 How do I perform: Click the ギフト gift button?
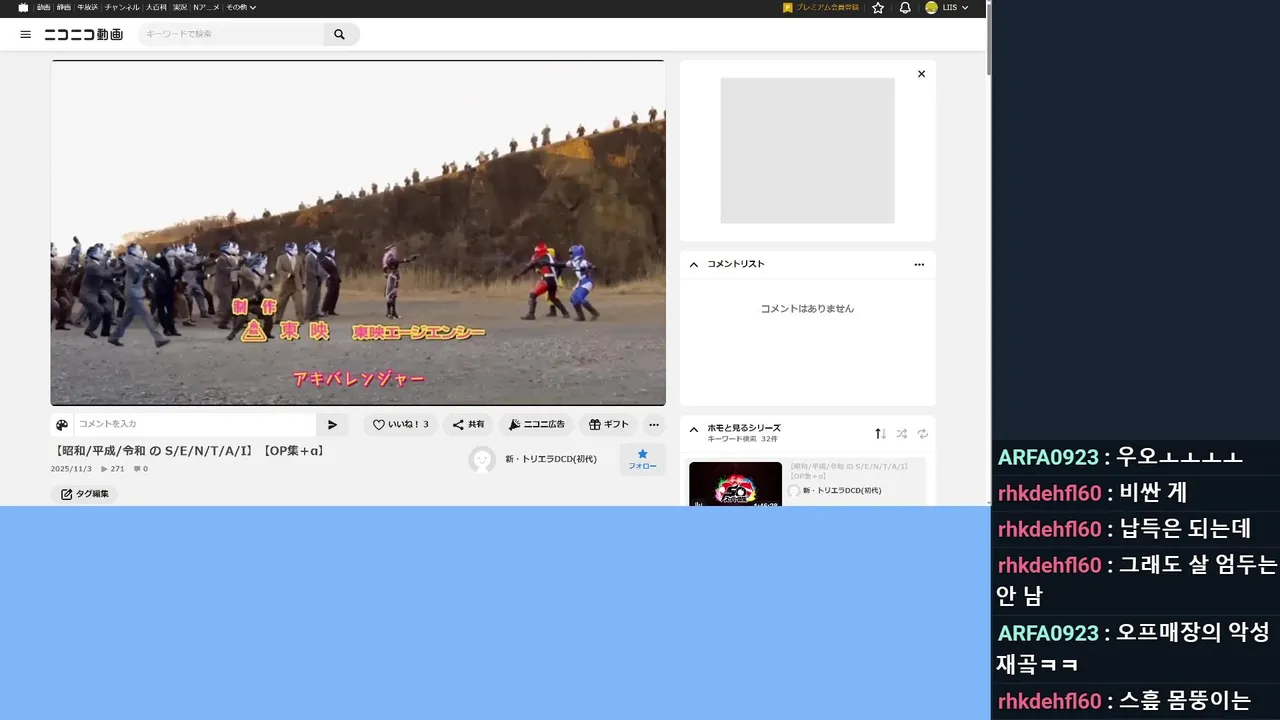click(608, 424)
